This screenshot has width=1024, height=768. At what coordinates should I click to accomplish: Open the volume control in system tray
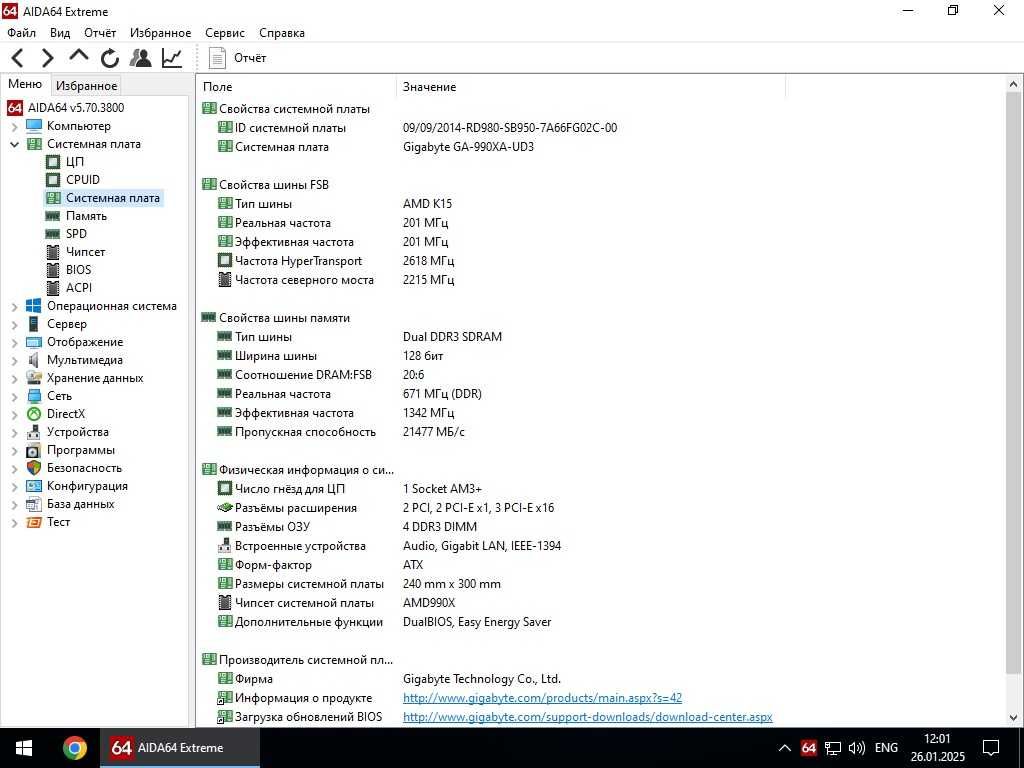(x=857, y=748)
